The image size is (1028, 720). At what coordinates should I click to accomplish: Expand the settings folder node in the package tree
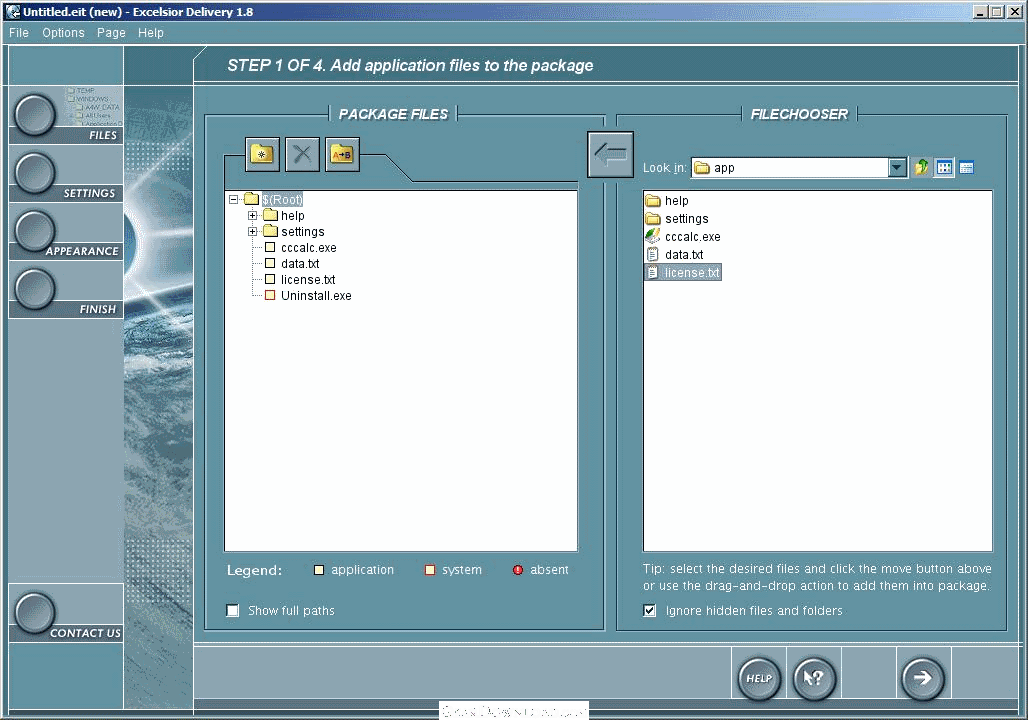(252, 231)
